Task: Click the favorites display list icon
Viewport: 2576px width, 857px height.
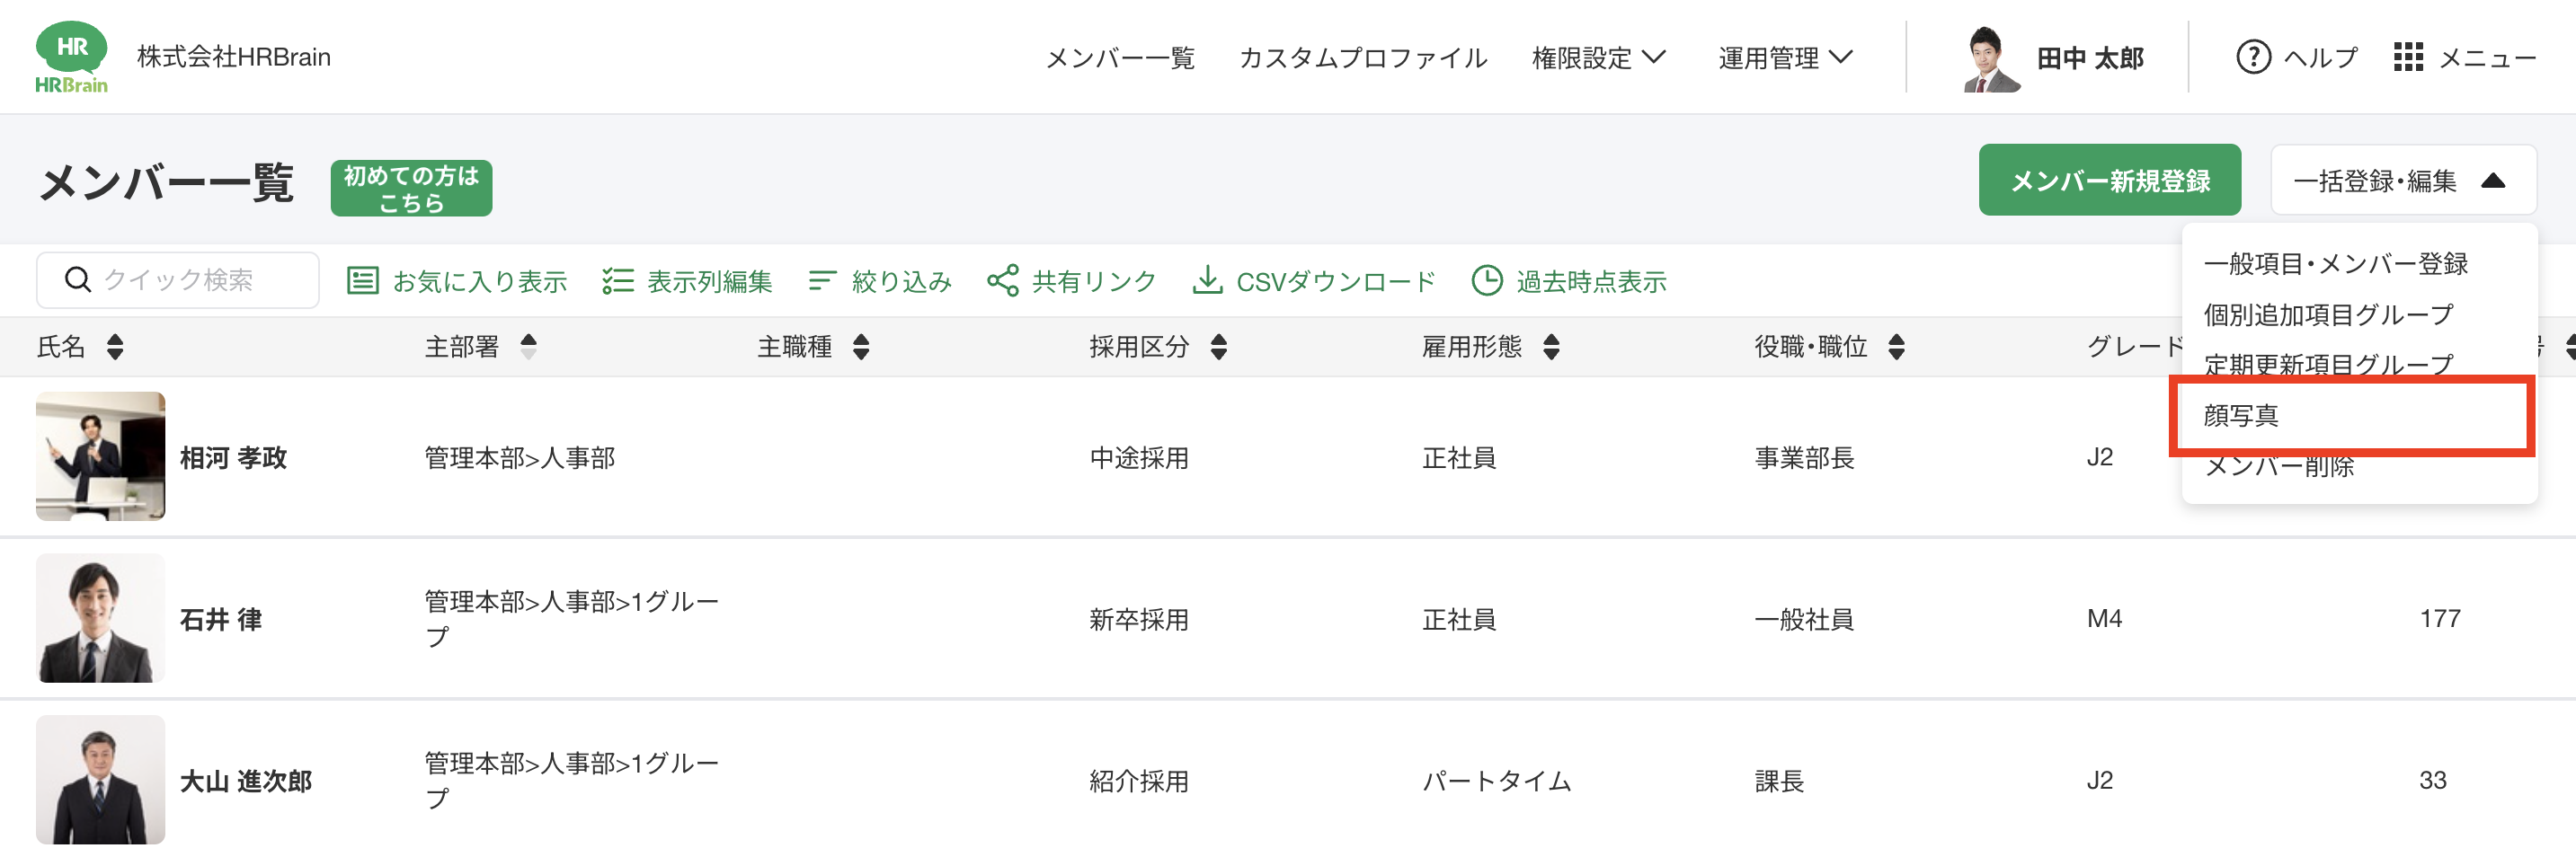Action: tap(362, 281)
